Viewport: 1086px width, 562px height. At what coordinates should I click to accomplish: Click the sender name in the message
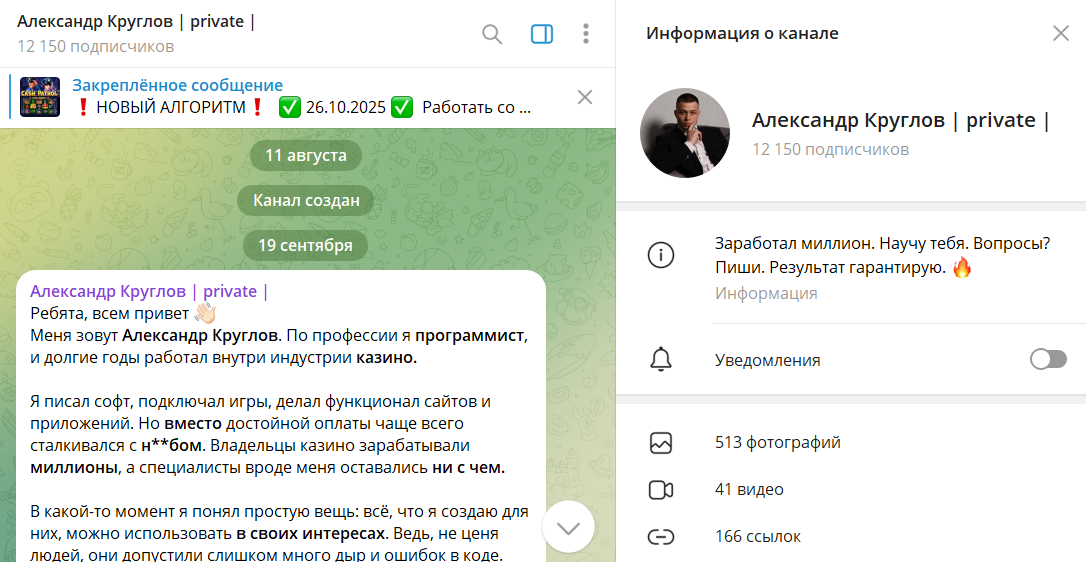coord(149,291)
